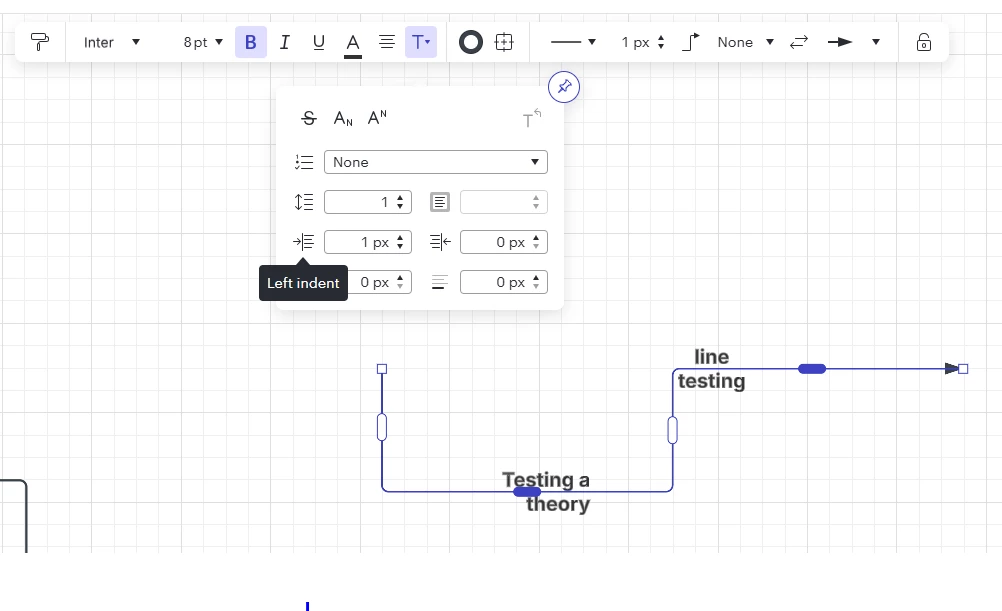Open the line color circle swatch

tap(471, 42)
